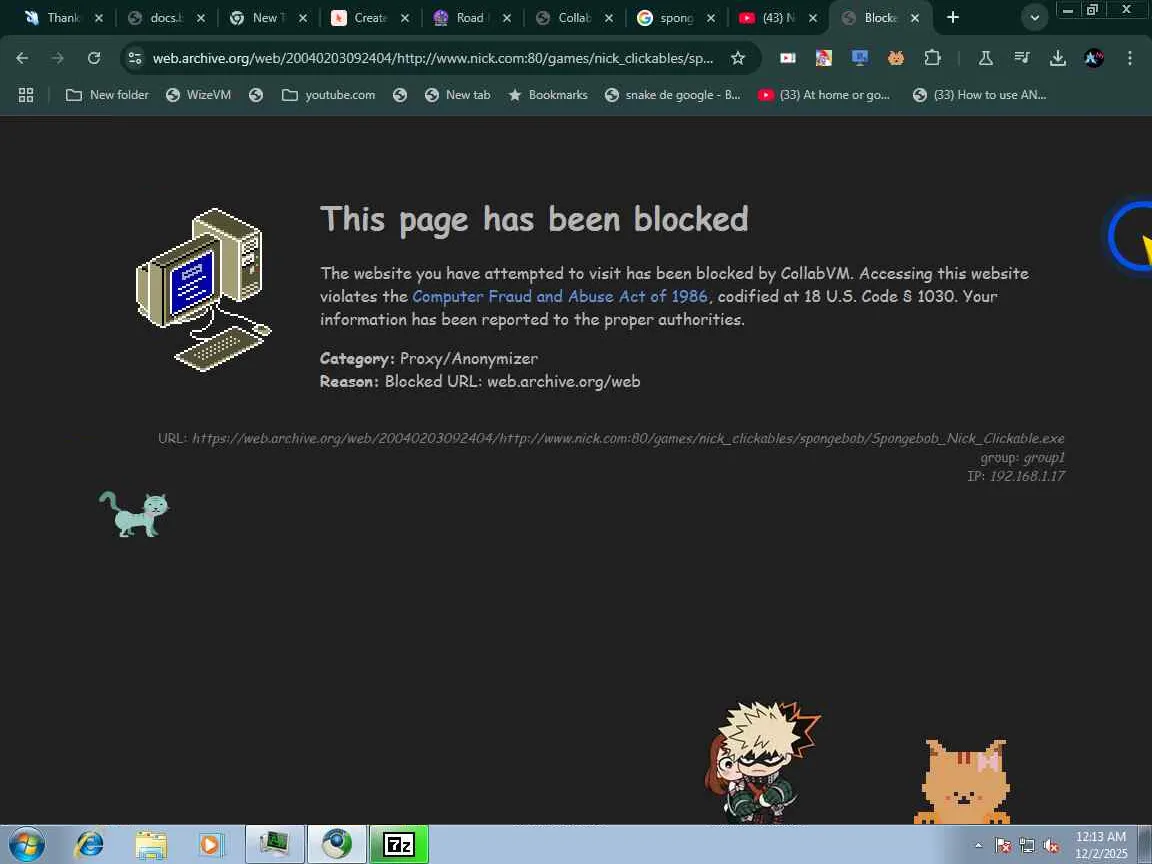Open the How to use AN bookmark
1152x864 pixels.
[x=979, y=95]
